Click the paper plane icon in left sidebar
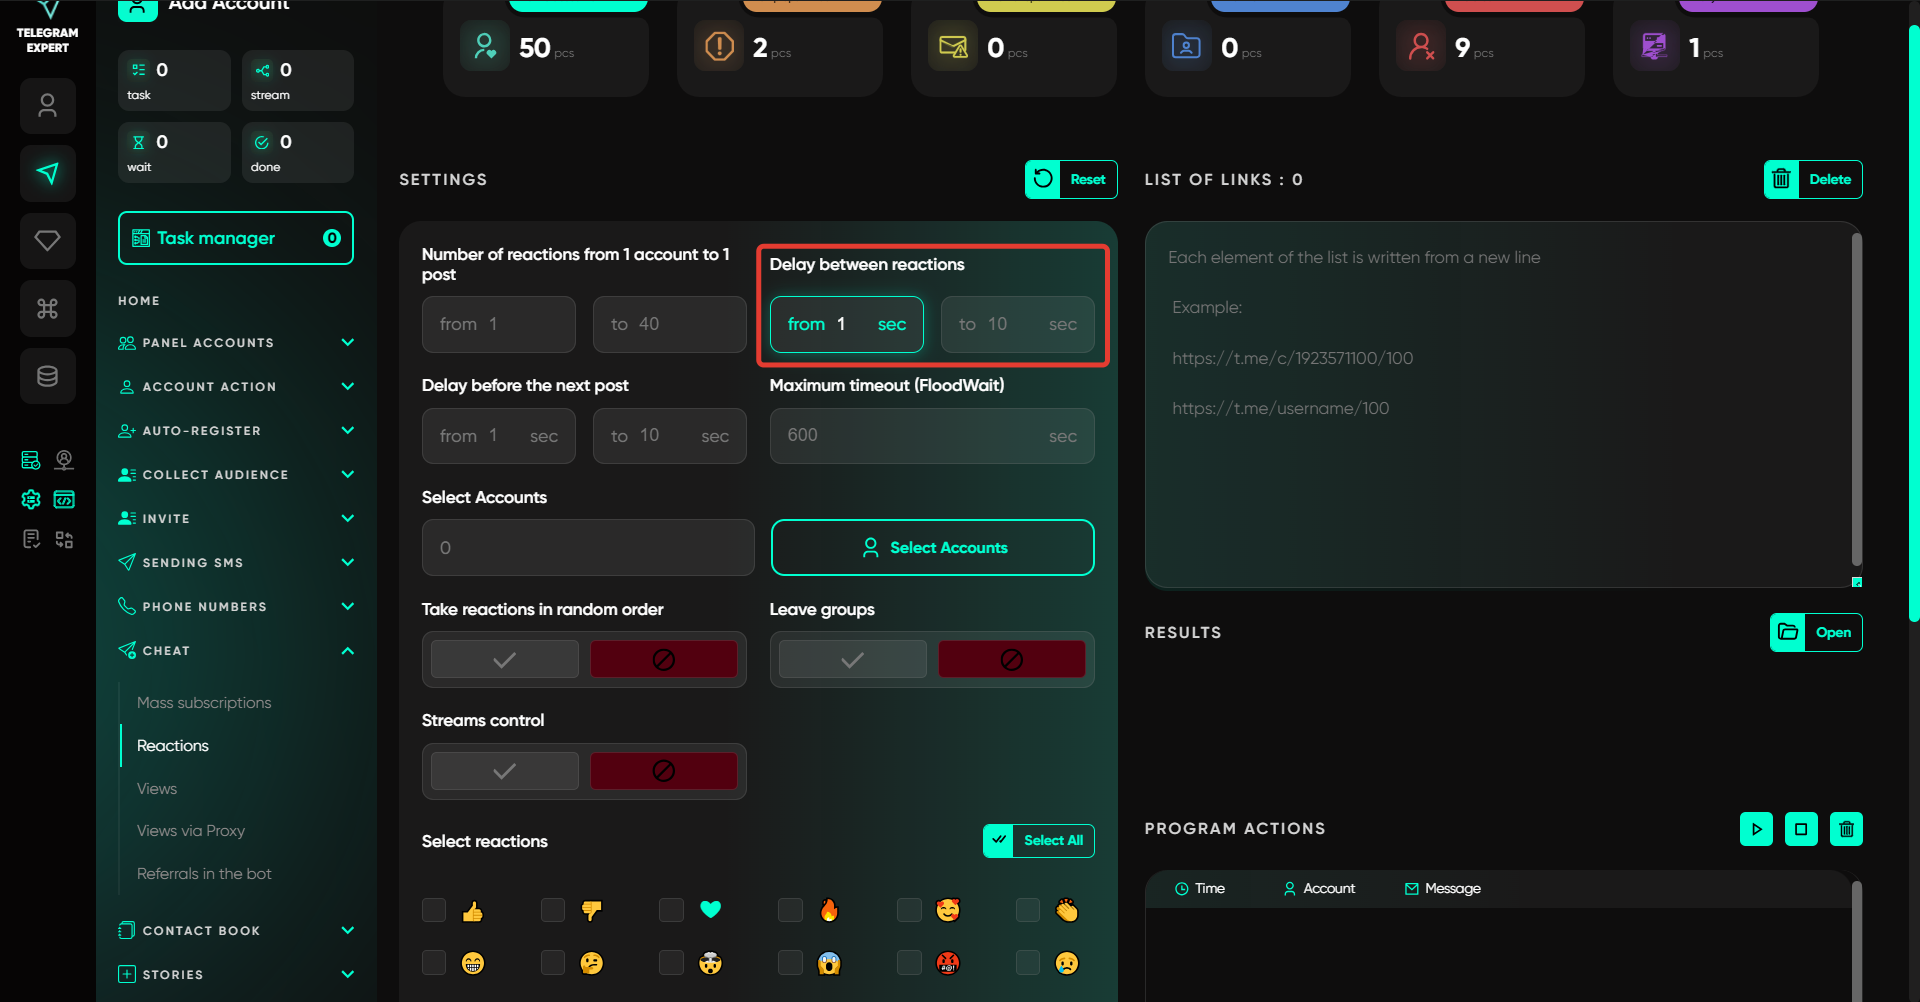The width and height of the screenshot is (1920, 1002). pos(47,174)
